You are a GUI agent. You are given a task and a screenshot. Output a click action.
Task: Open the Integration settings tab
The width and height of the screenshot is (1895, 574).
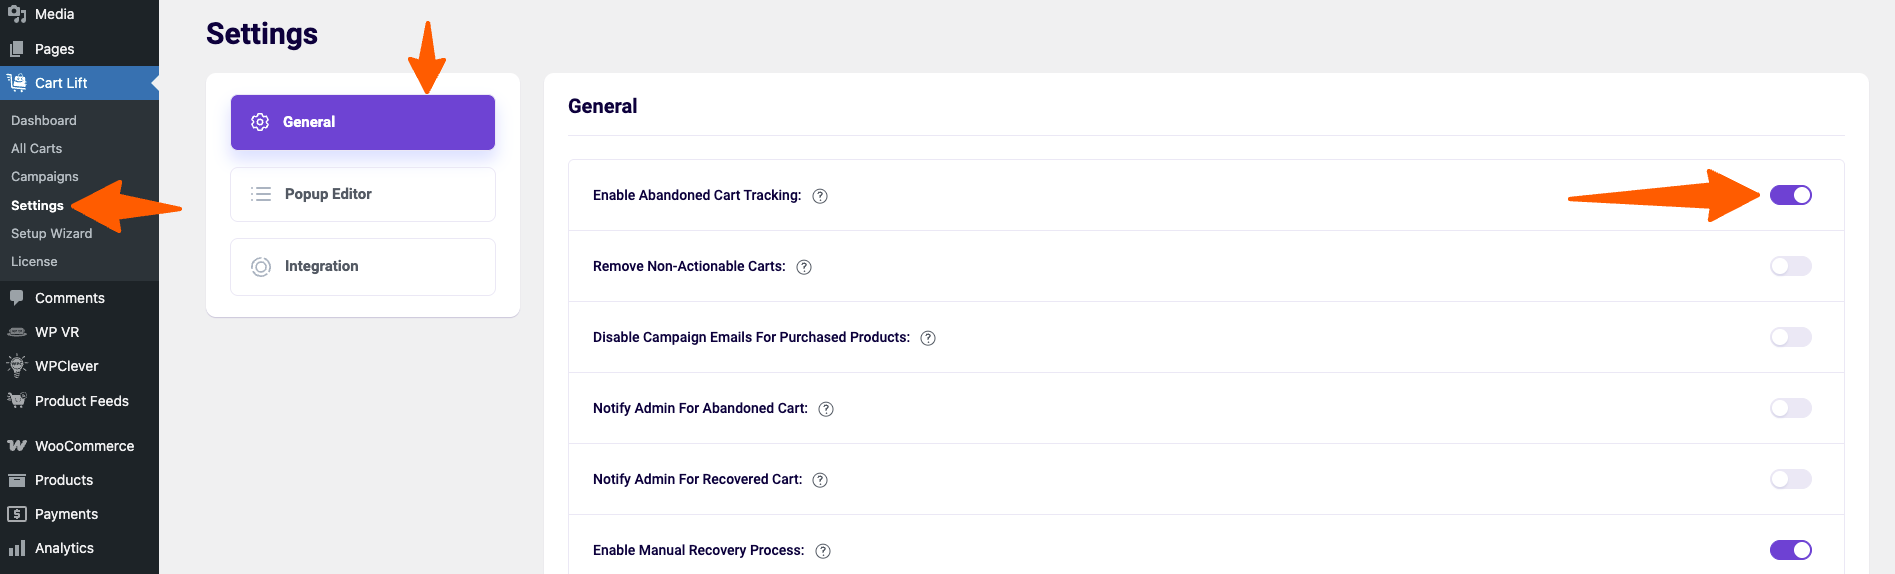tap(363, 267)
